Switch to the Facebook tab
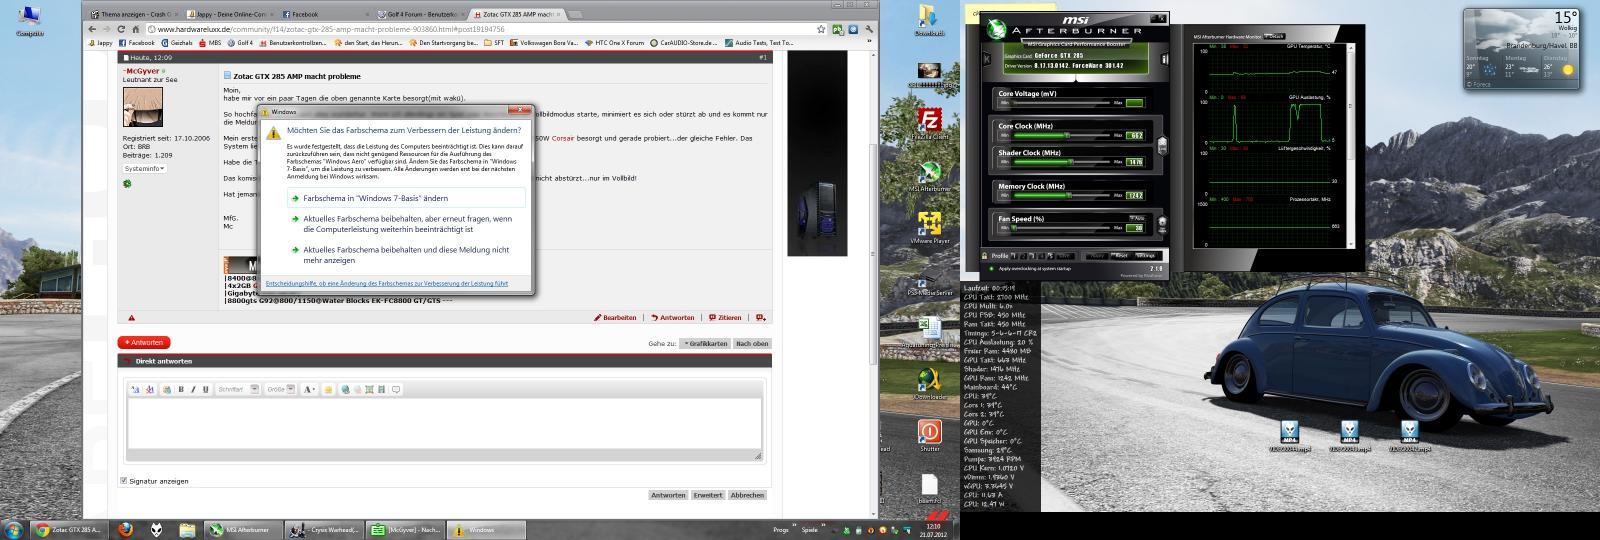The image size is (1600, 540). [325, 14]
